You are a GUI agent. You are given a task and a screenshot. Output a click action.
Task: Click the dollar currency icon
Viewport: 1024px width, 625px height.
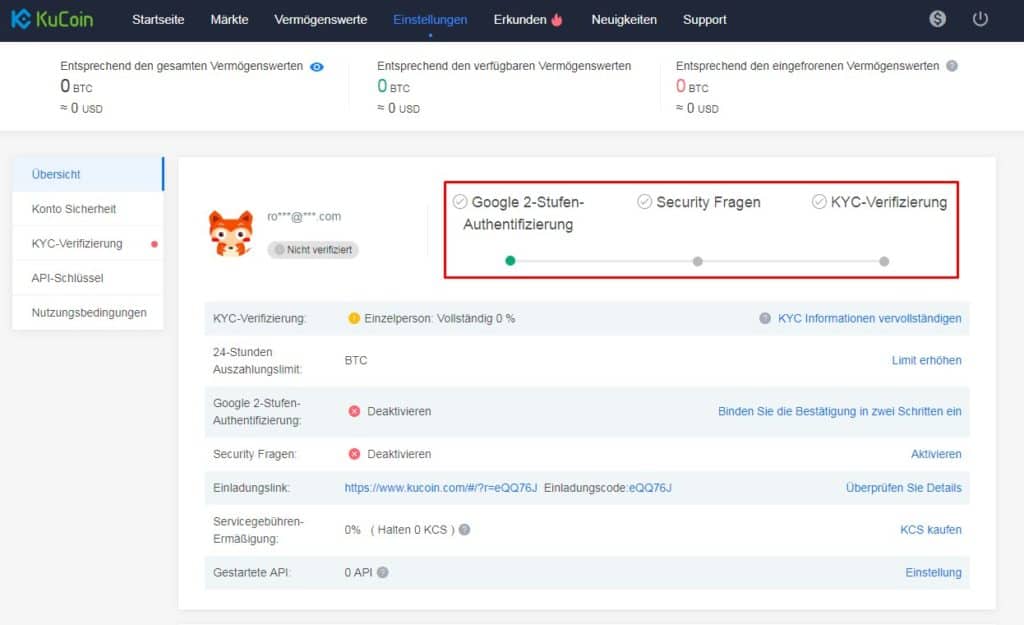point(937,19)
